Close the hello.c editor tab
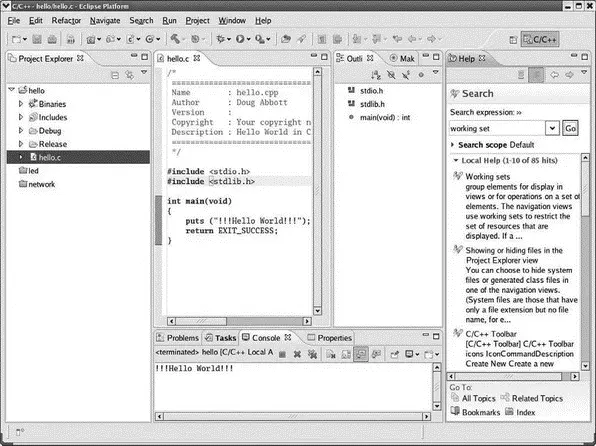596x446 pixels. tap(197, 58)
